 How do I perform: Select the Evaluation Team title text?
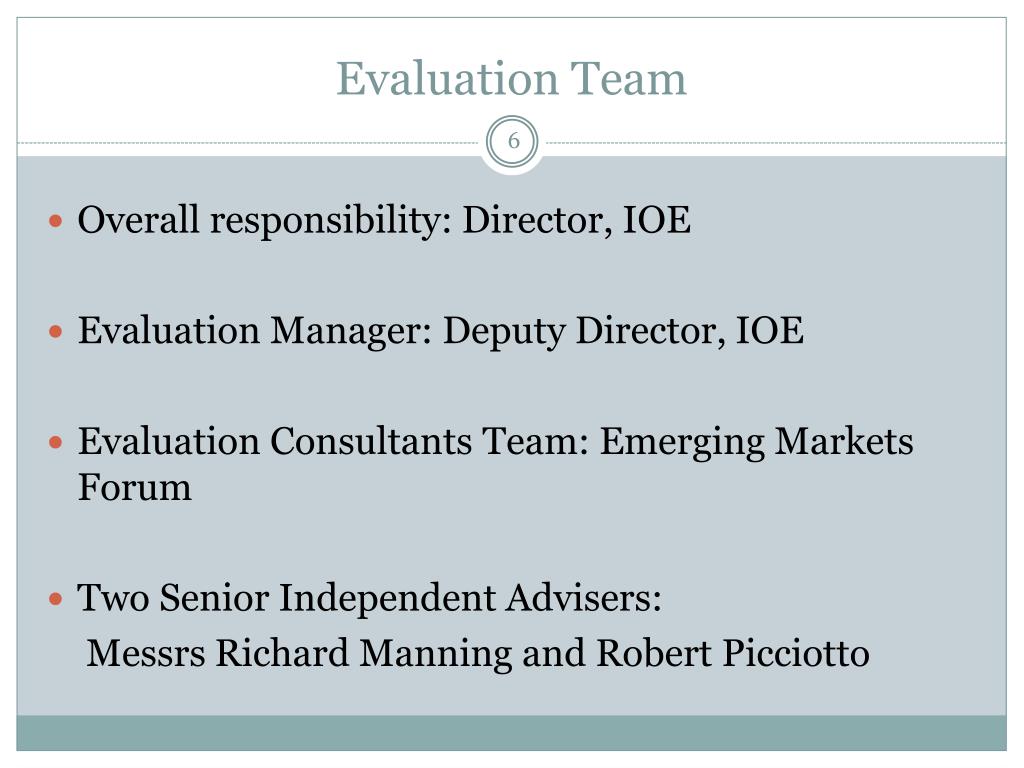pos(511,78)
